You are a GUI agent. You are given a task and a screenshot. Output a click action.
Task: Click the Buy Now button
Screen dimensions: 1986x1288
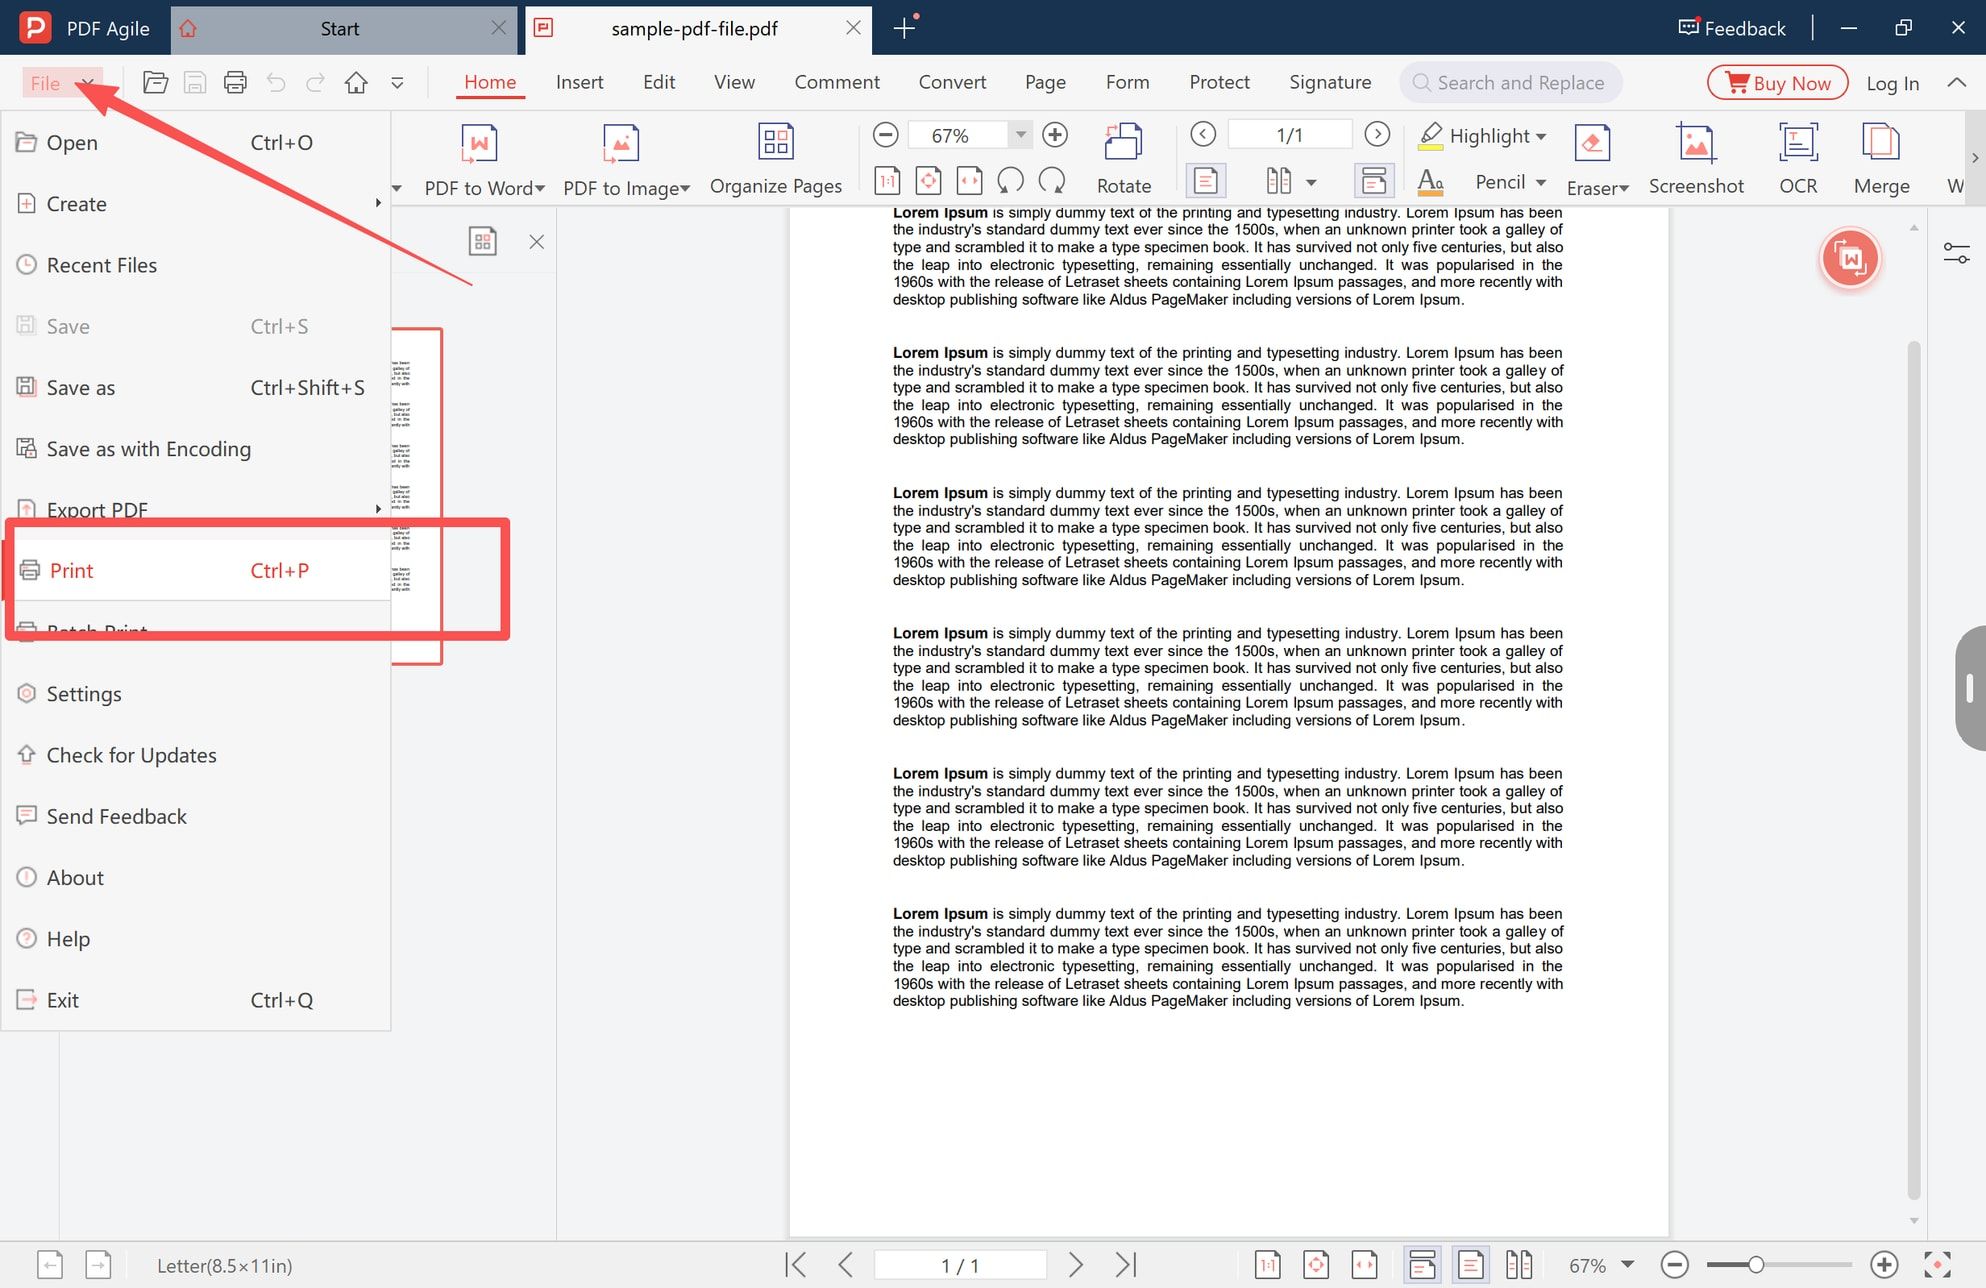click(x=1778, y=83)
